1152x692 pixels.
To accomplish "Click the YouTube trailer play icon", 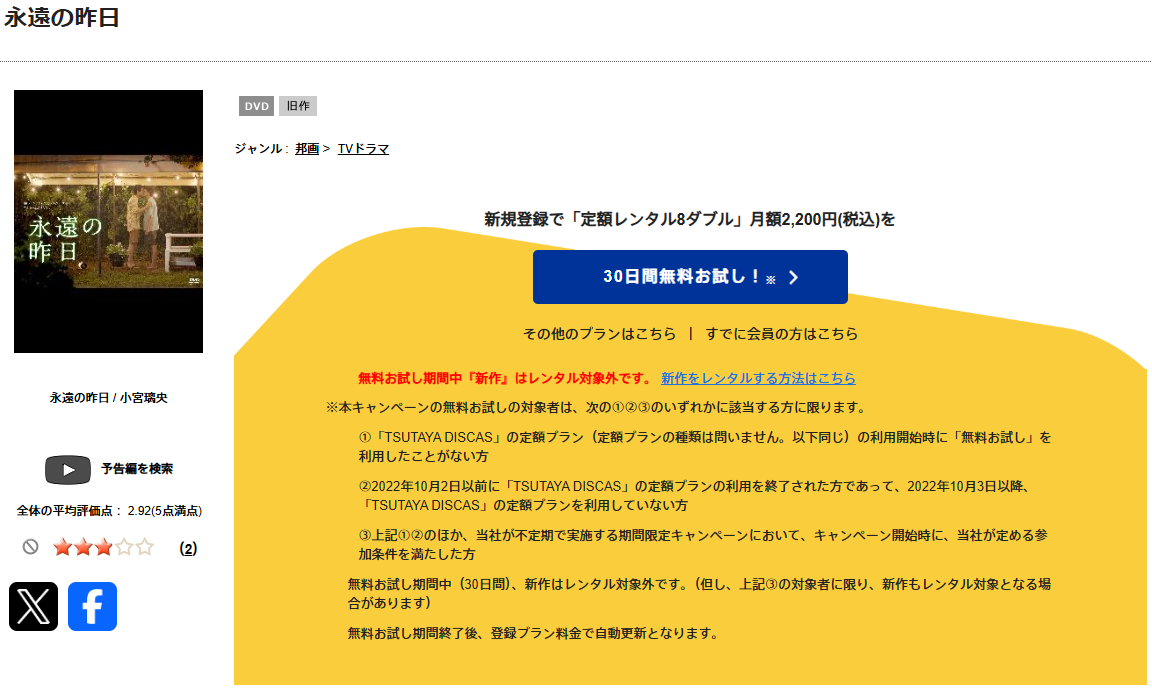I will [x=68, y=469].
